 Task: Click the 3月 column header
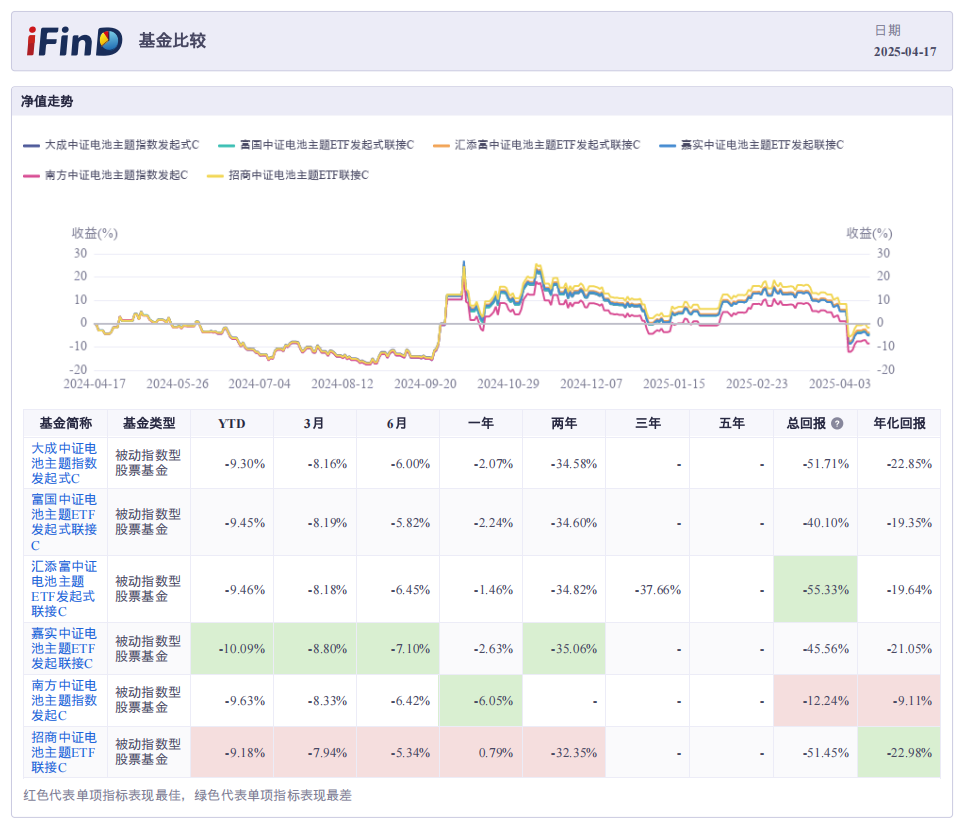pos(314,424)
